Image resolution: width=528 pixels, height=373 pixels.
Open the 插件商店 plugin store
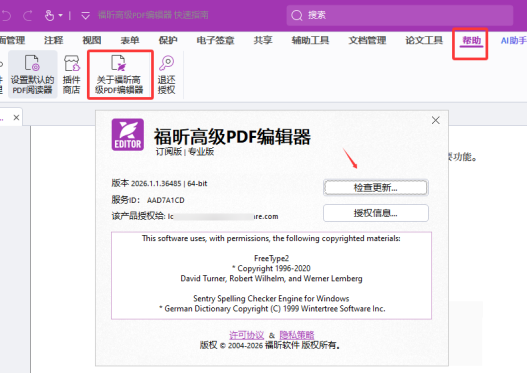pyautogui.click(x=71, y=74)
